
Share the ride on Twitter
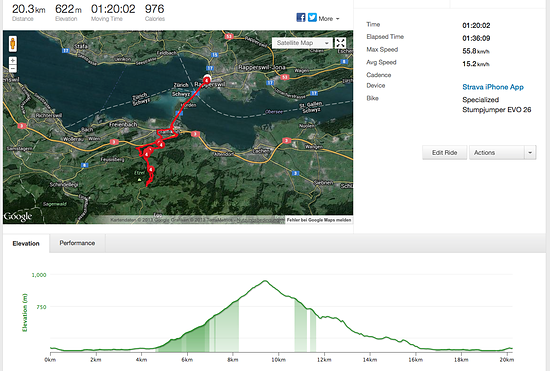tap(312, 18)
